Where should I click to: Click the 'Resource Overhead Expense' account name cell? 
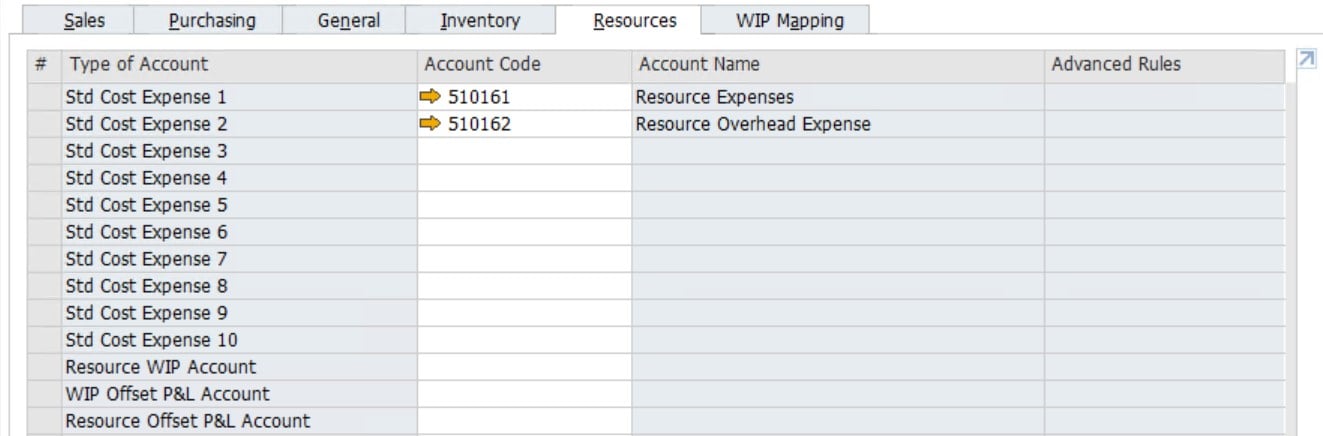838,124
